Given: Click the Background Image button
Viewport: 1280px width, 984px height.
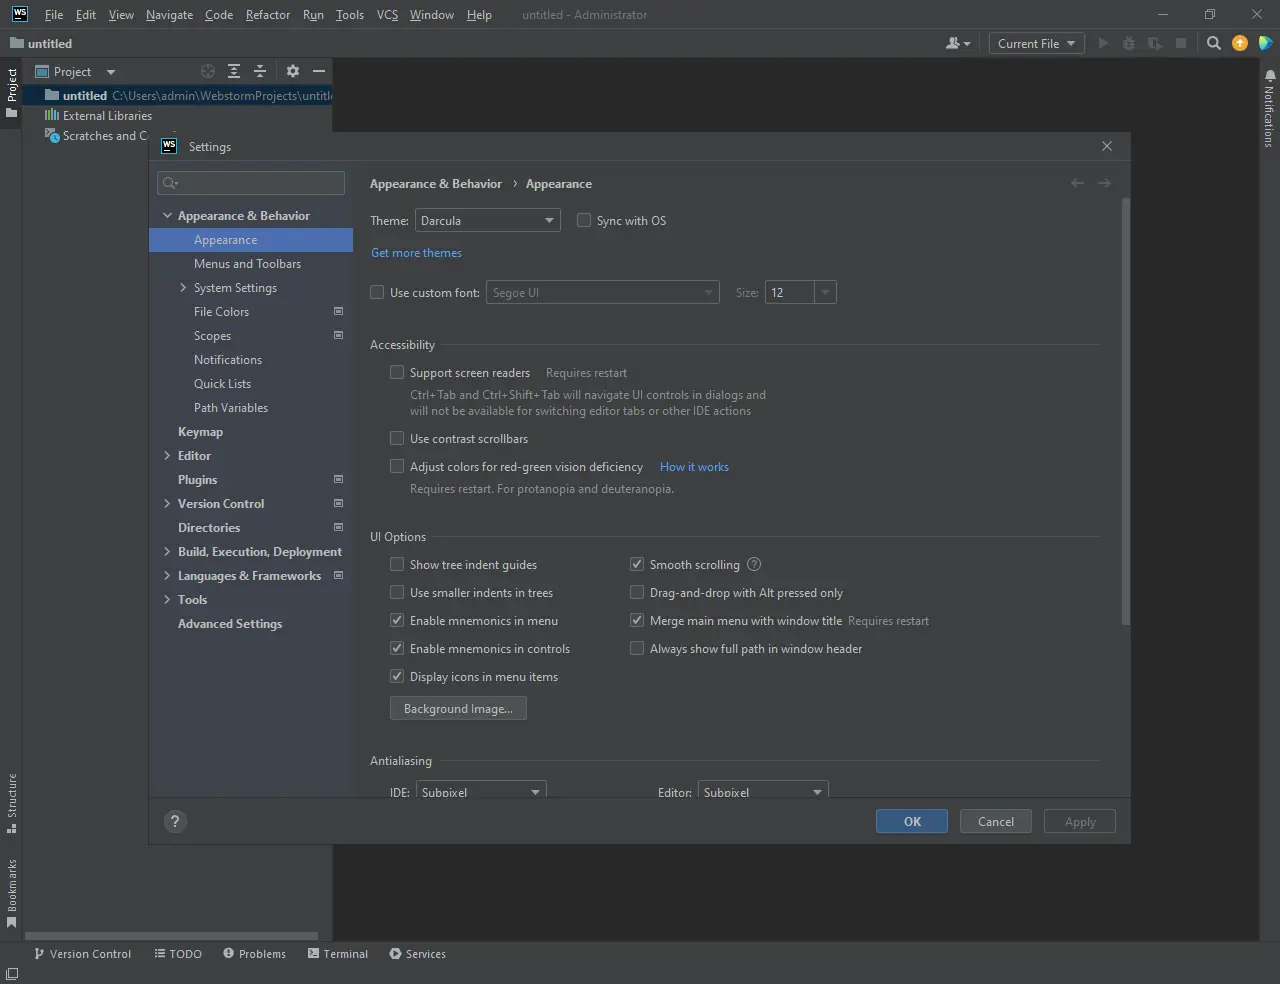Looking at the screenshot, I should tap(458, 708).
